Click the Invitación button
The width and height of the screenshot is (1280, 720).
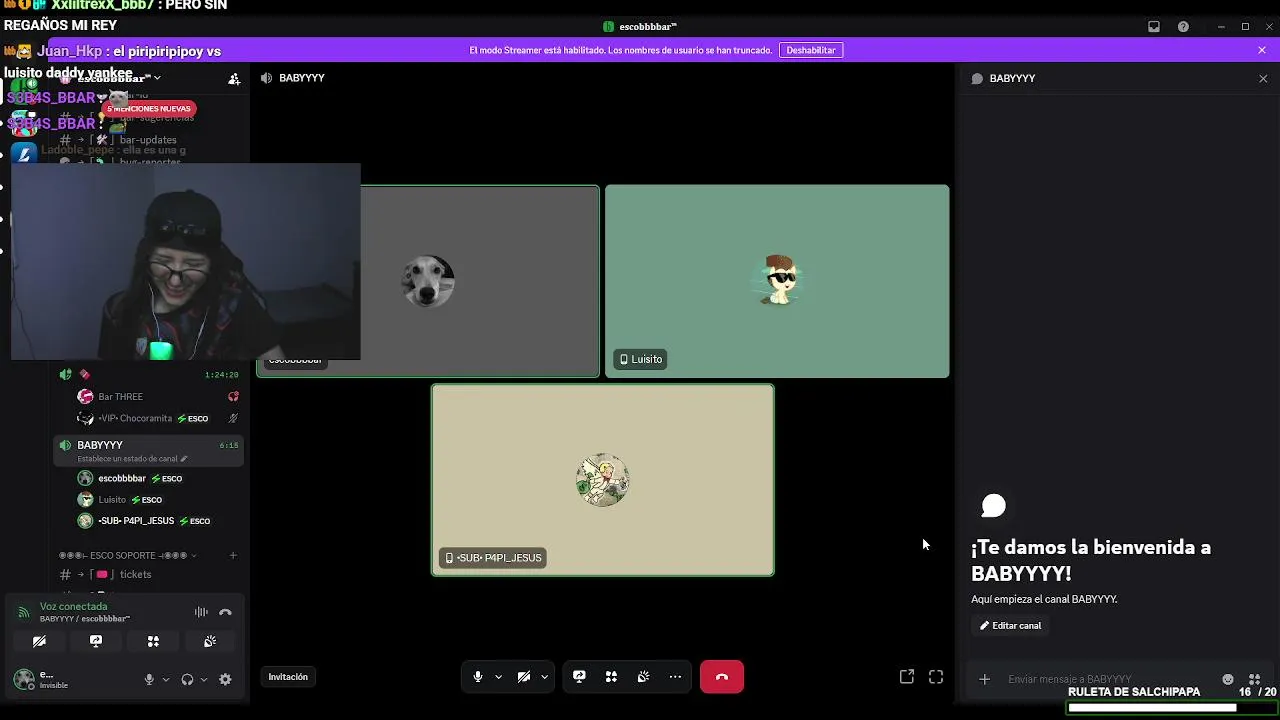(x=288, y=677)
